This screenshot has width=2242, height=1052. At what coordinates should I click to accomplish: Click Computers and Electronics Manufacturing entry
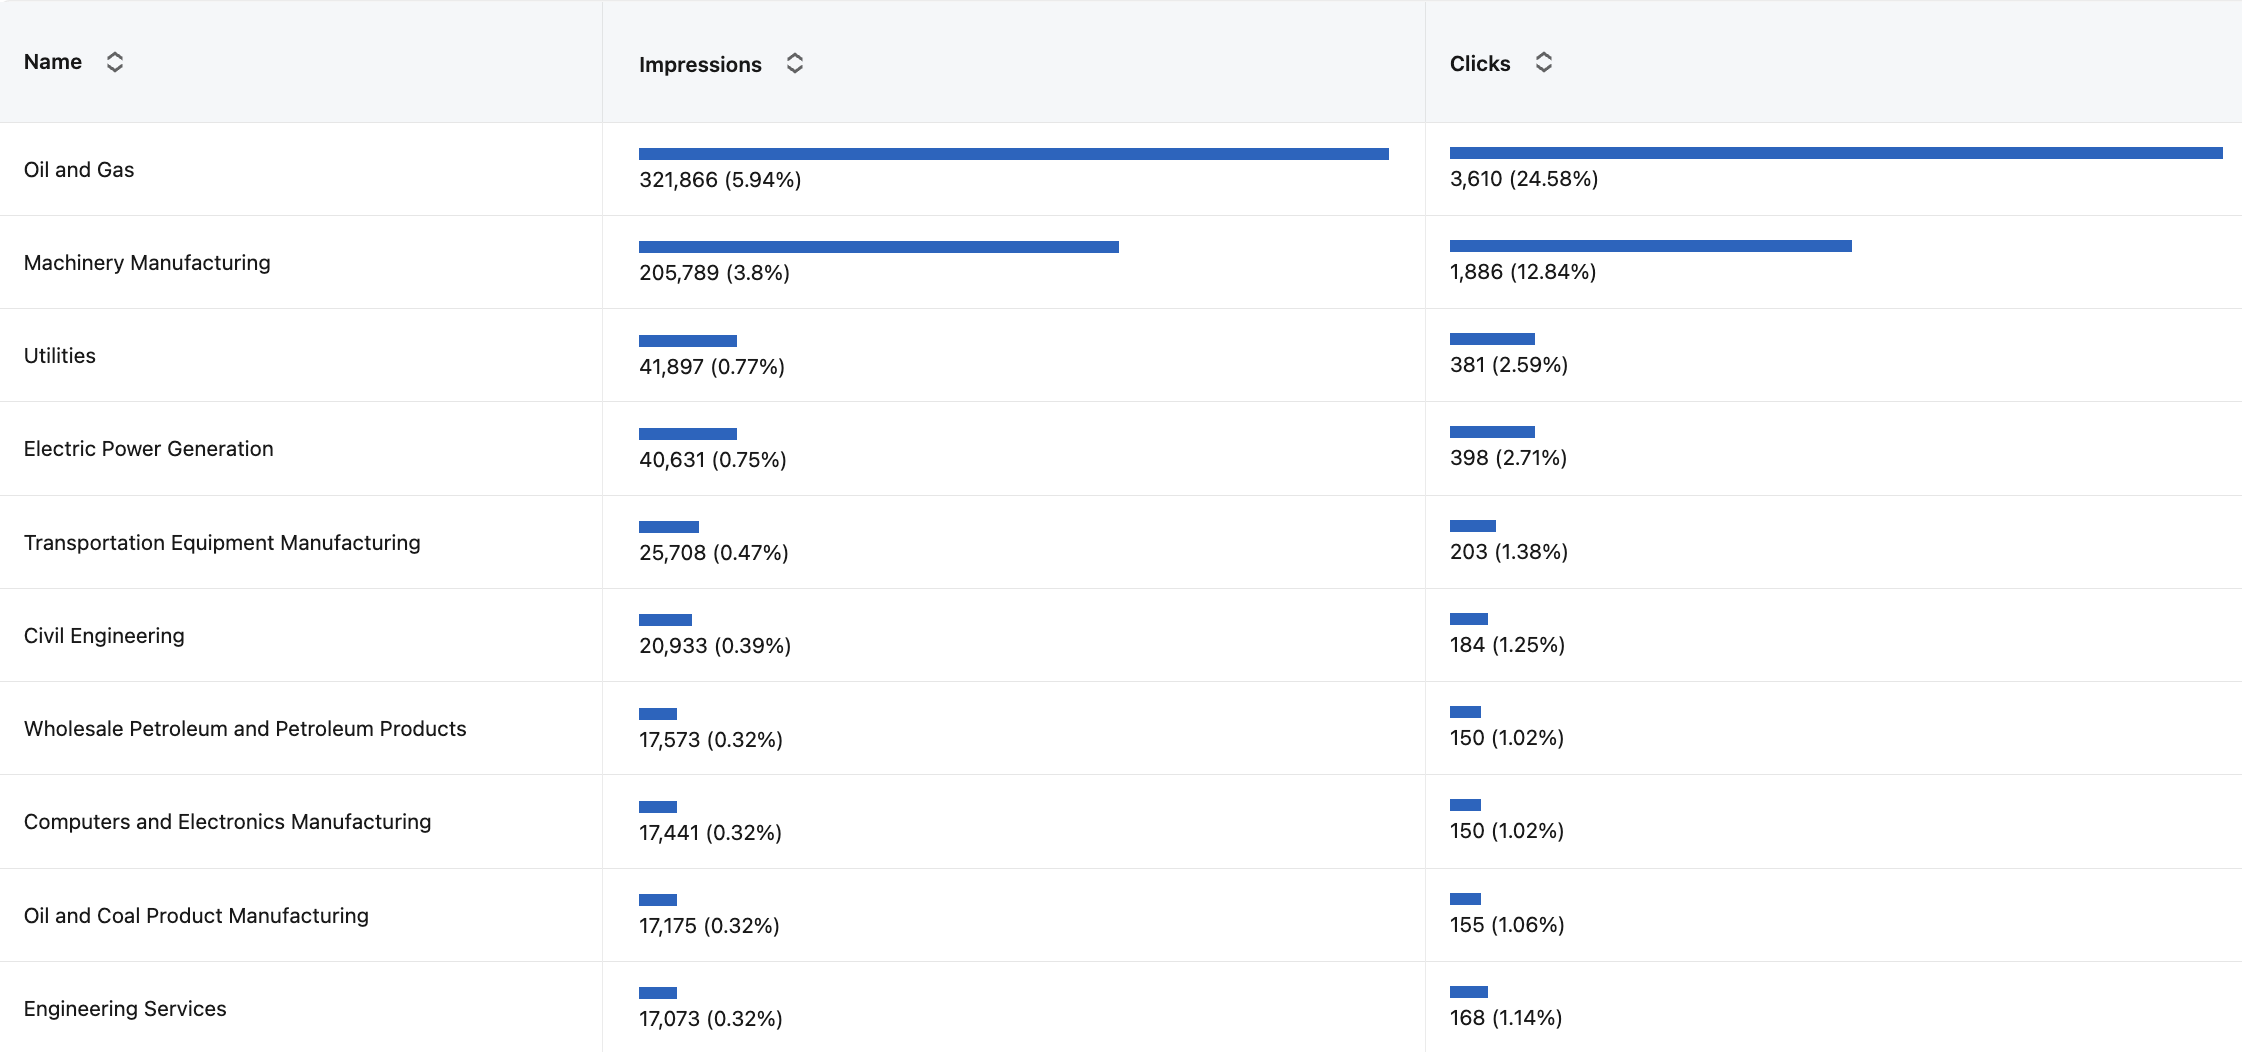(x=227, y=822)
